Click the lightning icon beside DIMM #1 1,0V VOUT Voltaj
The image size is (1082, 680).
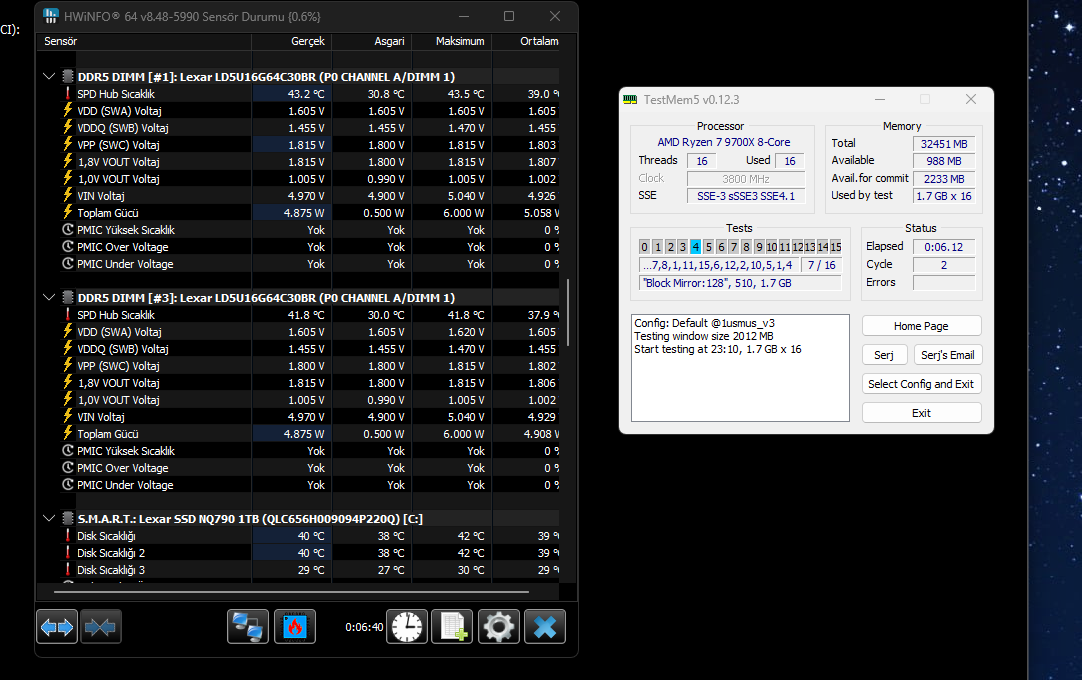coord(68,178)
